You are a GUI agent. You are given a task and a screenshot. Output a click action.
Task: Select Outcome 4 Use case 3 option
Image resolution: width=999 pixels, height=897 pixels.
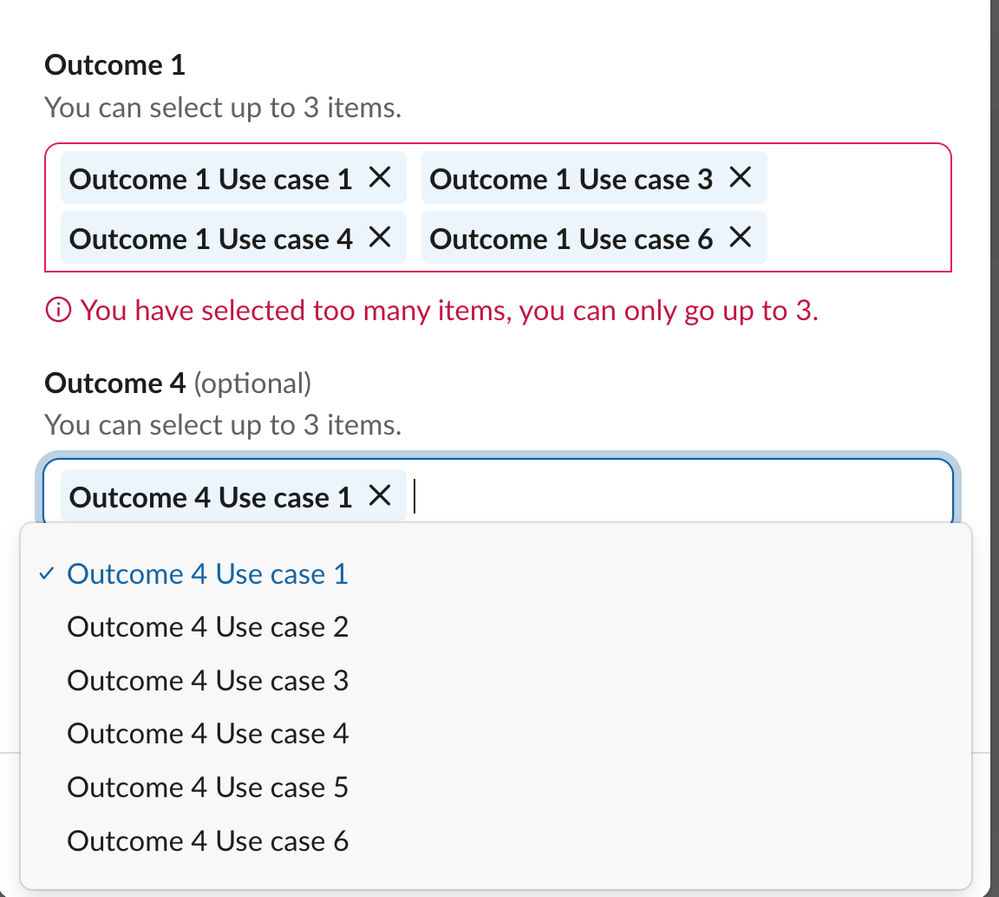click(x=207, y=681)
